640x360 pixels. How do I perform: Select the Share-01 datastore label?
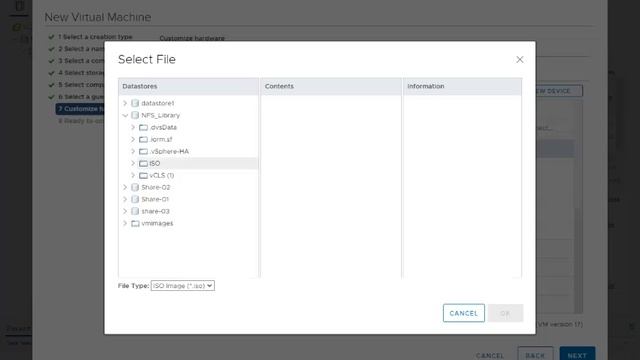pyautogui.click(x=155, y=199)
